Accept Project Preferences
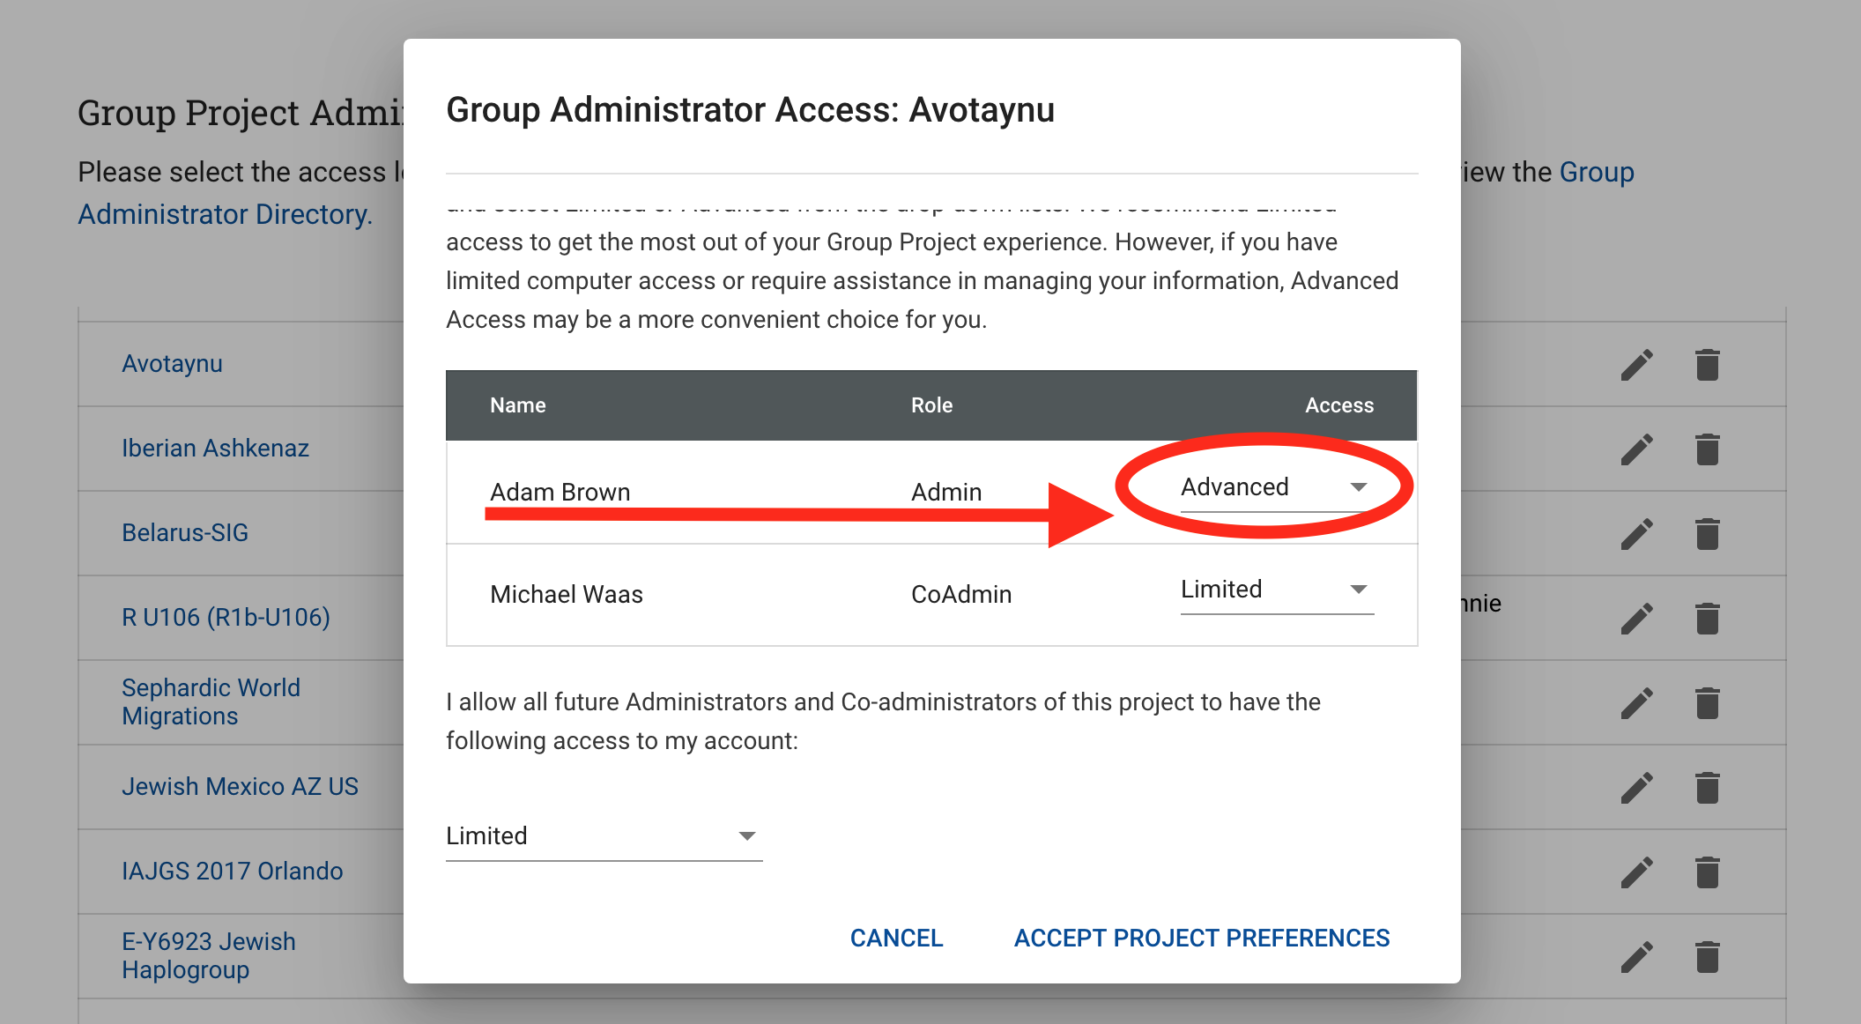Image resolution: width=1861 pixels, height=1024 pixels. (1201, 938)
